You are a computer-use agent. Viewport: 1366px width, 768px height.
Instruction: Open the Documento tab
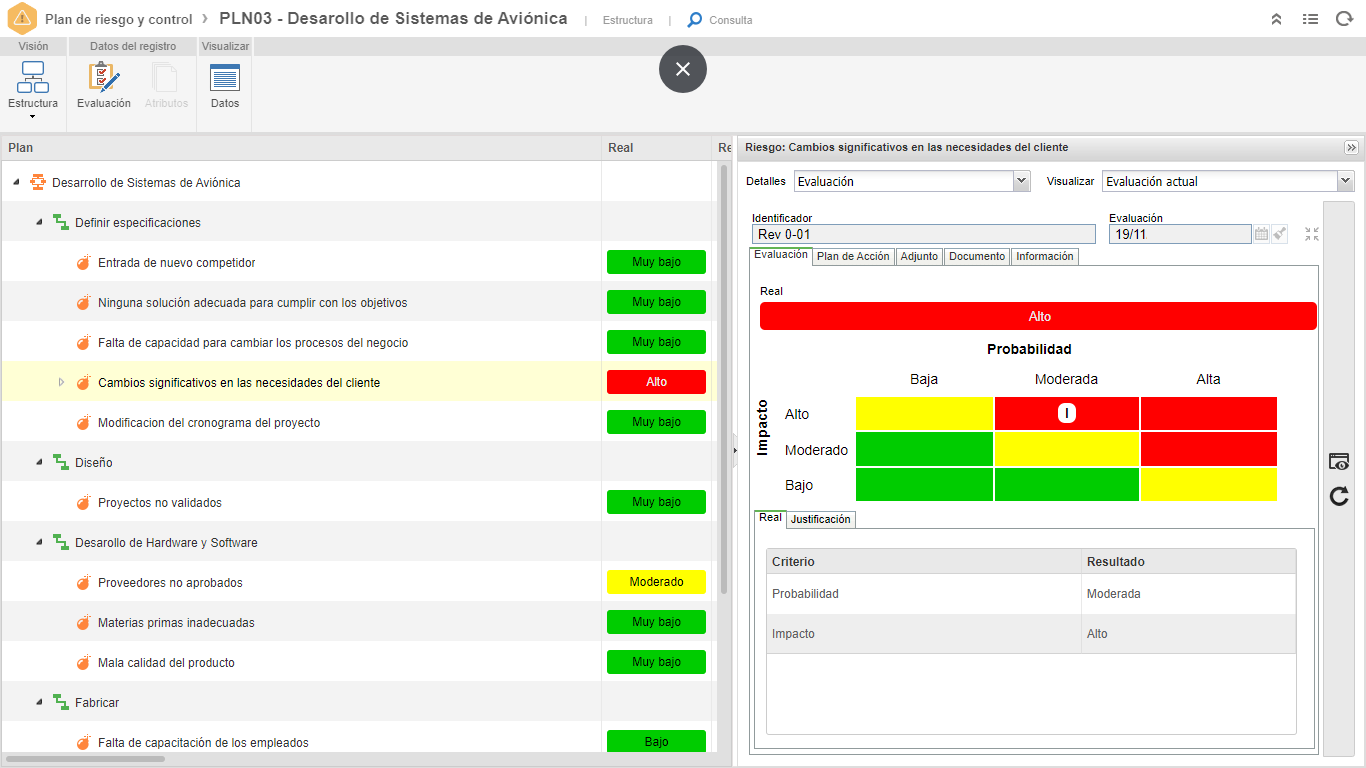pos(977,257)
